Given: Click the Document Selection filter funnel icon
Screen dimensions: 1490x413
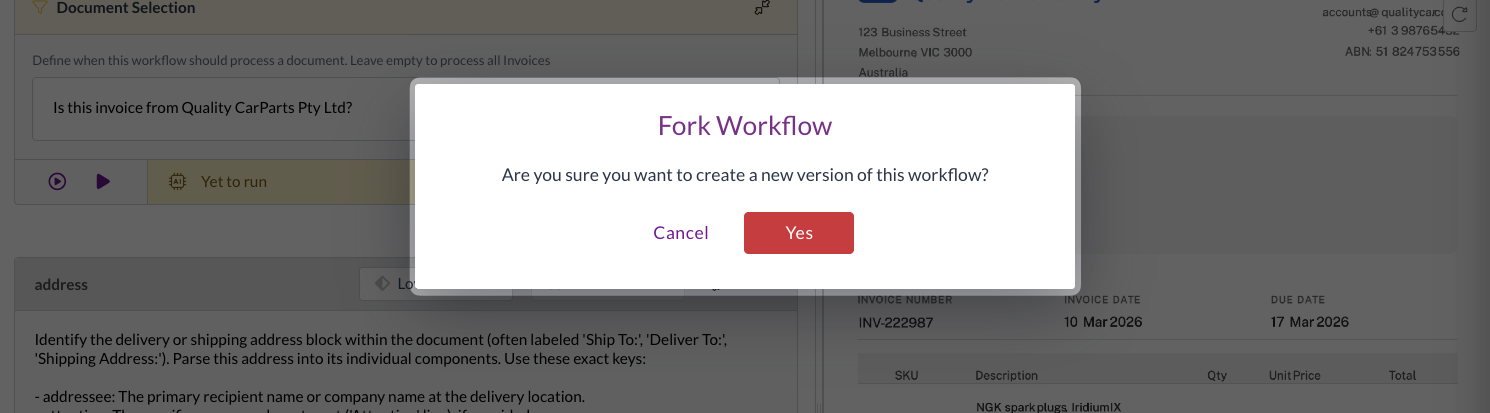Looking at the screenshot, I should coord(40,8).
